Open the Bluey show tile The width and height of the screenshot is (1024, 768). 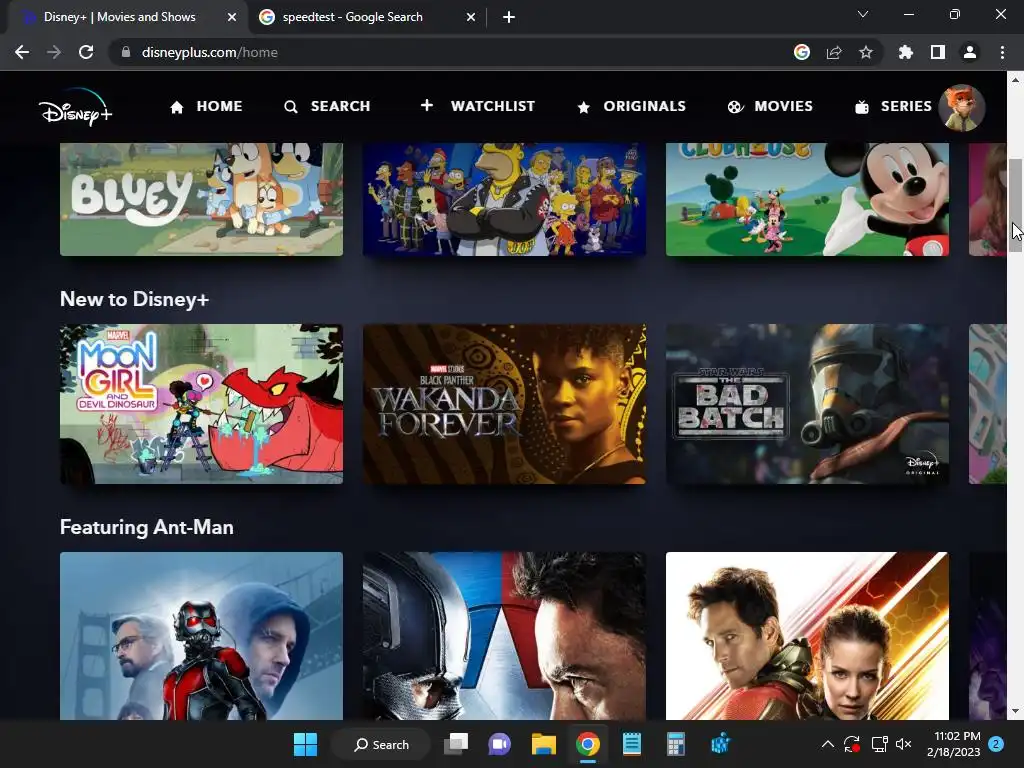pyautogui.click(x=201, y=199)
